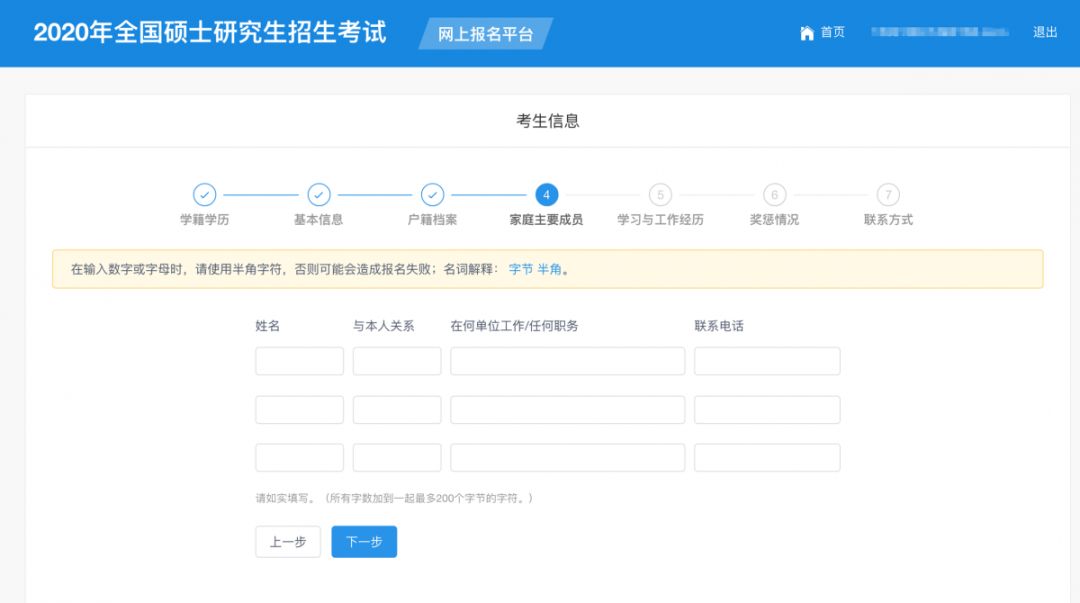Click the checkmark icon on 基本信息 step

pos(318,195)
